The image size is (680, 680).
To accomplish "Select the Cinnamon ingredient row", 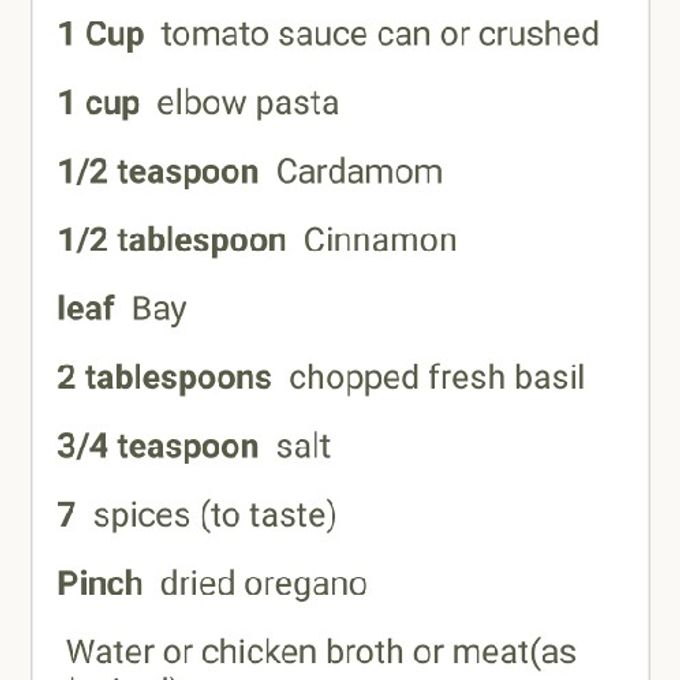I will click(x=257, y=240).
